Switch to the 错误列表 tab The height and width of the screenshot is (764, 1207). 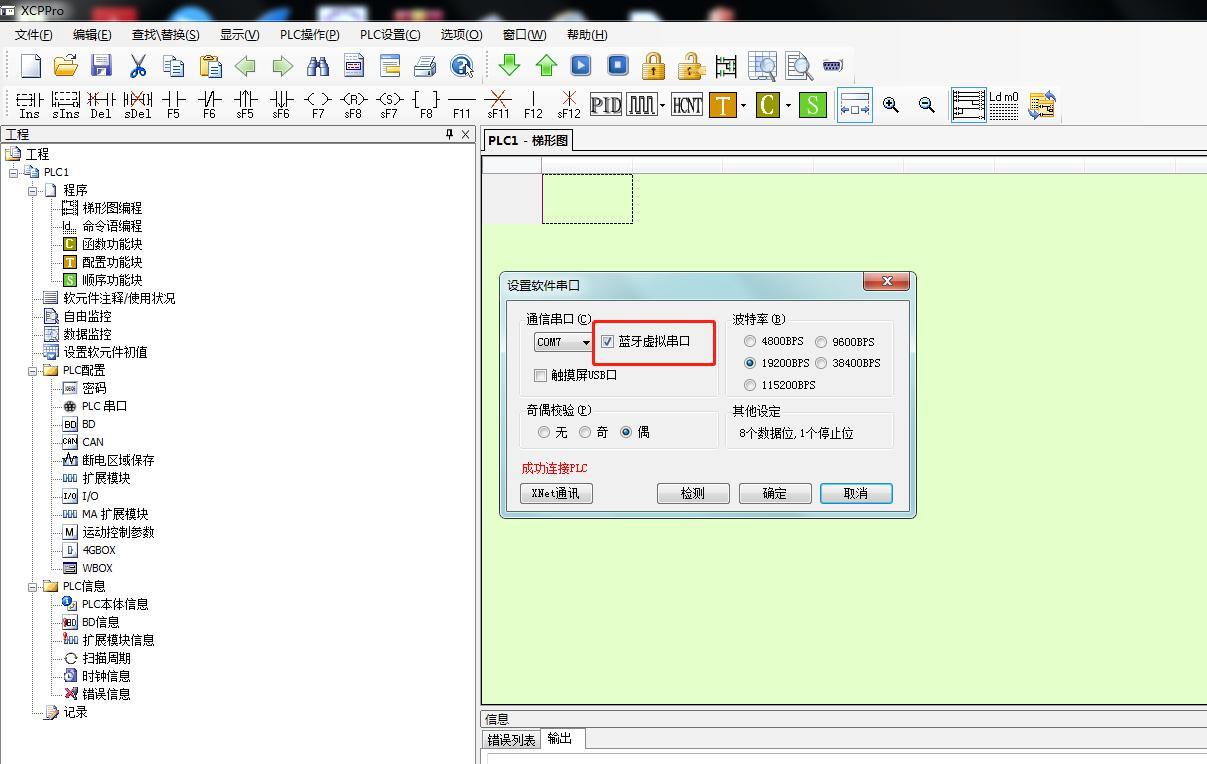point(511,740)
